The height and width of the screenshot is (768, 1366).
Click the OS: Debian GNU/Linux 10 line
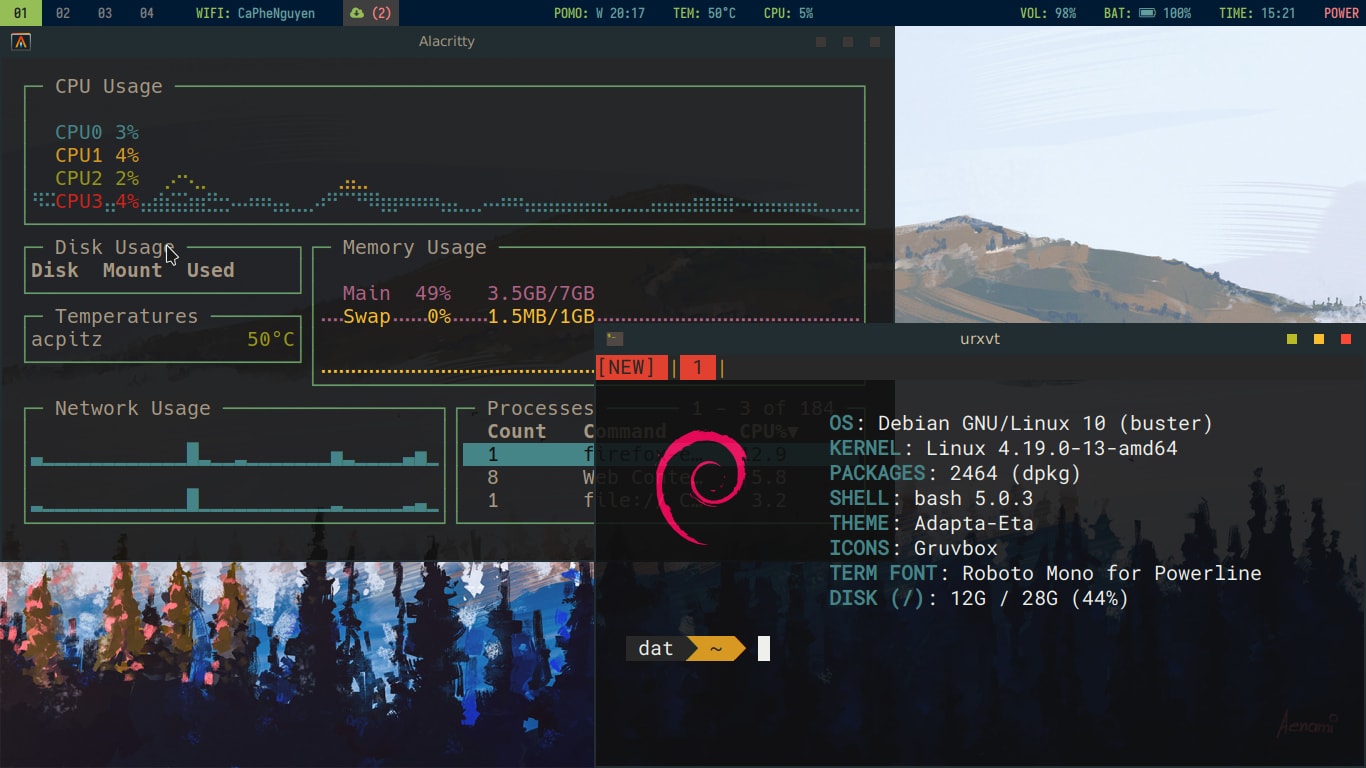click(x=1021, y=423)
